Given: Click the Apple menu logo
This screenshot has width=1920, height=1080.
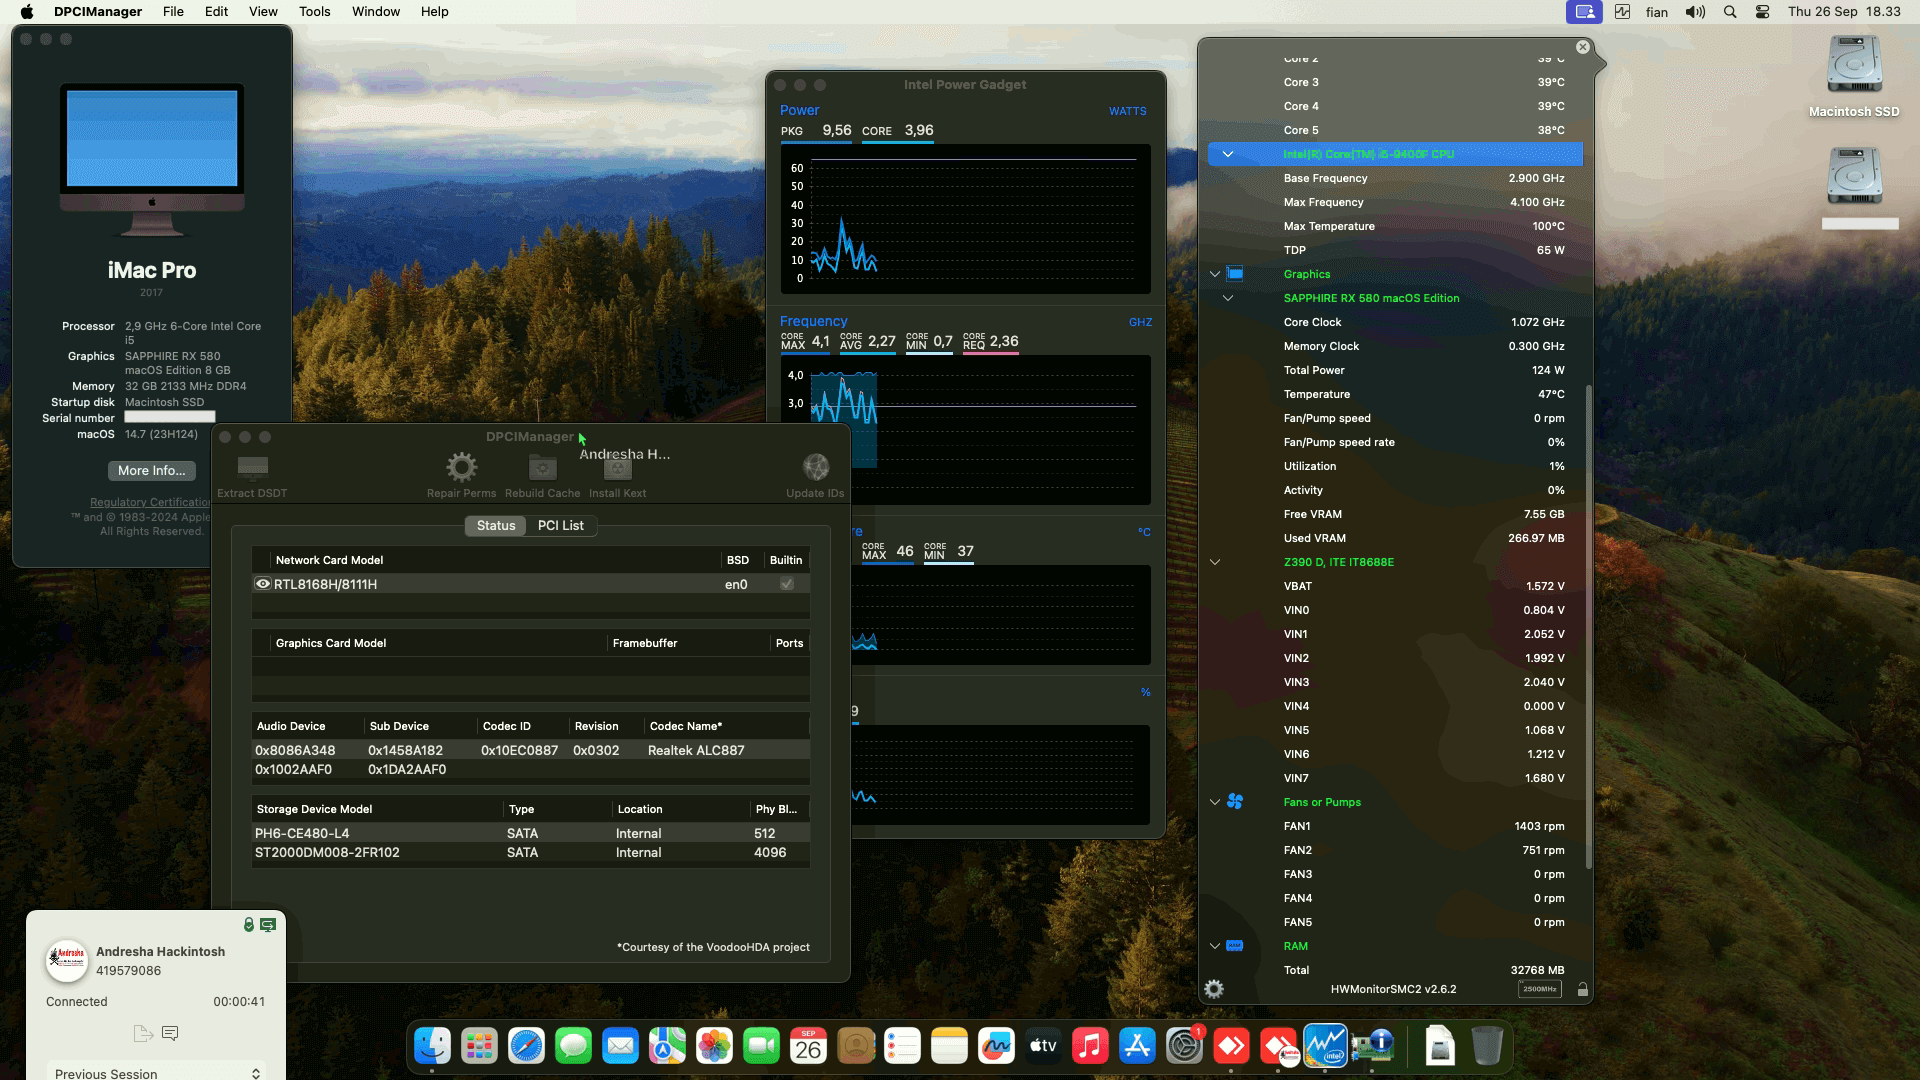Looking at the screenshot, I should tap(27, 12).
